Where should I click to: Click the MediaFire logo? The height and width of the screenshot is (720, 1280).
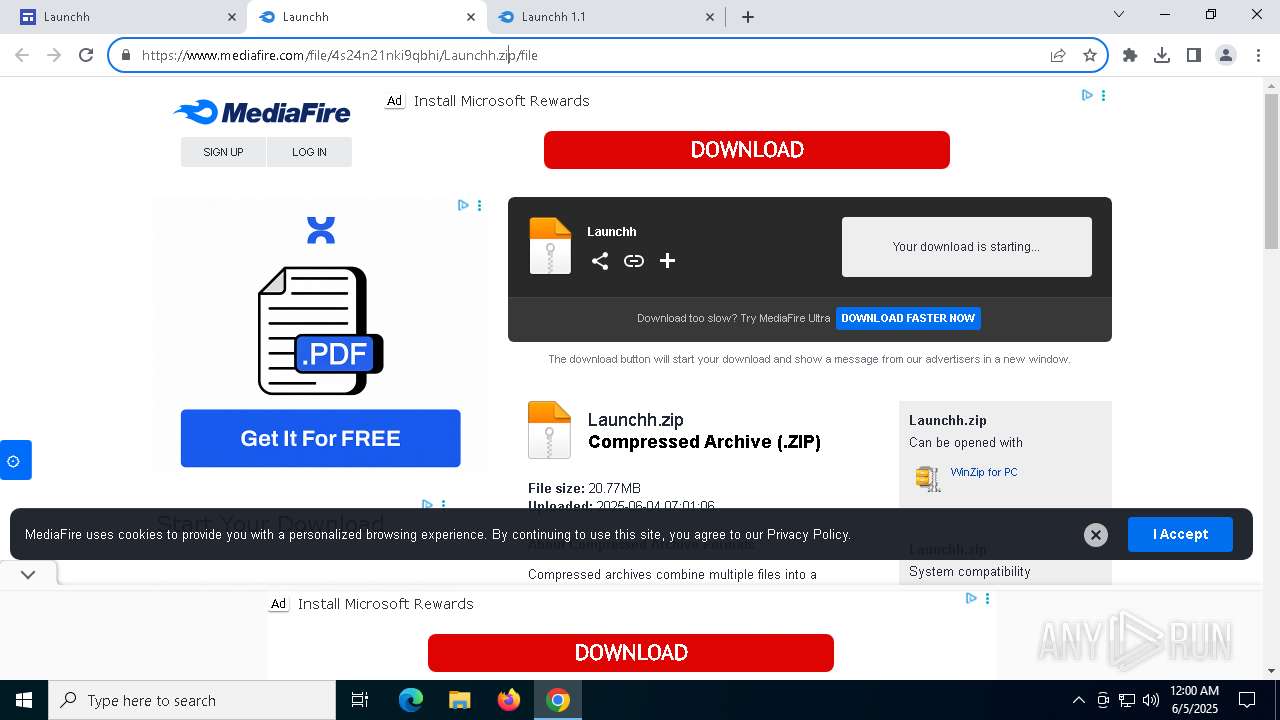[x=262, y=112]
